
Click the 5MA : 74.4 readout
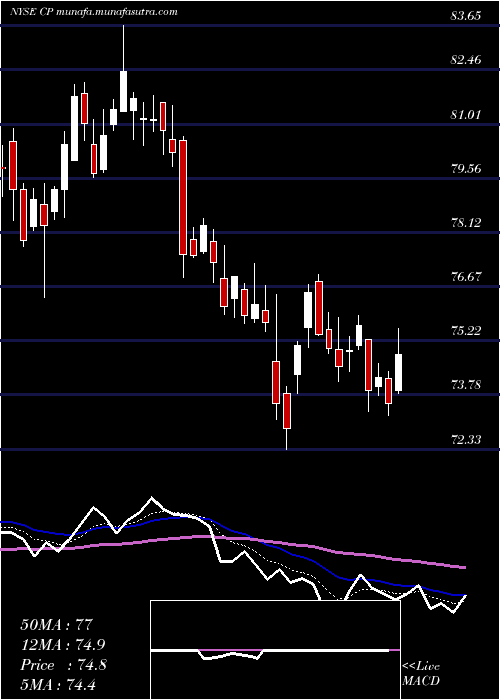point(58,684)
